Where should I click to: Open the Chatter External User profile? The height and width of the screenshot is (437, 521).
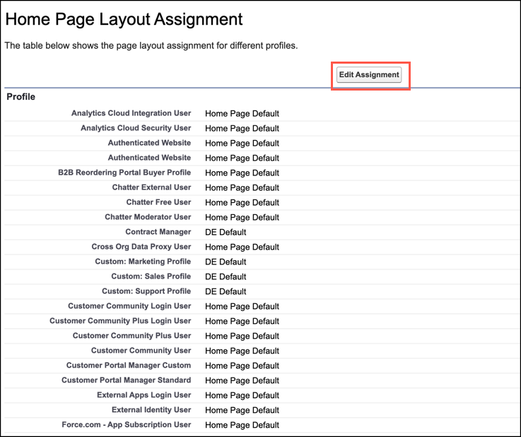point(151,187)
